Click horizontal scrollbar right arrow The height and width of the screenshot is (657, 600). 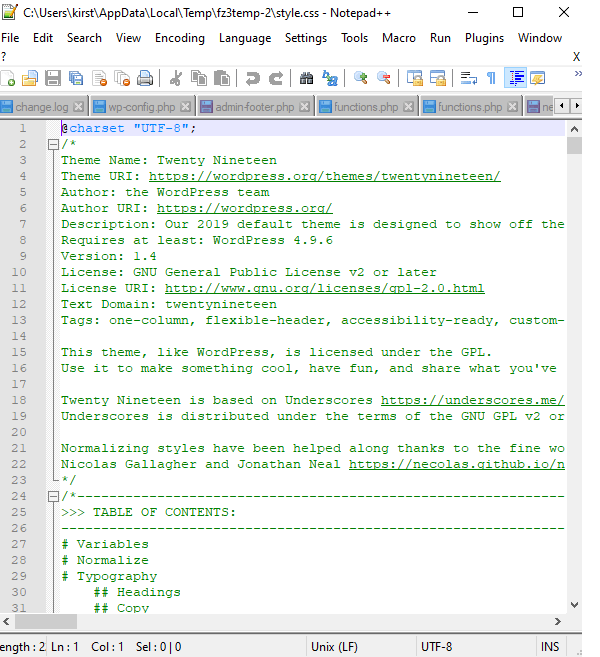click(x=558, y=622)
